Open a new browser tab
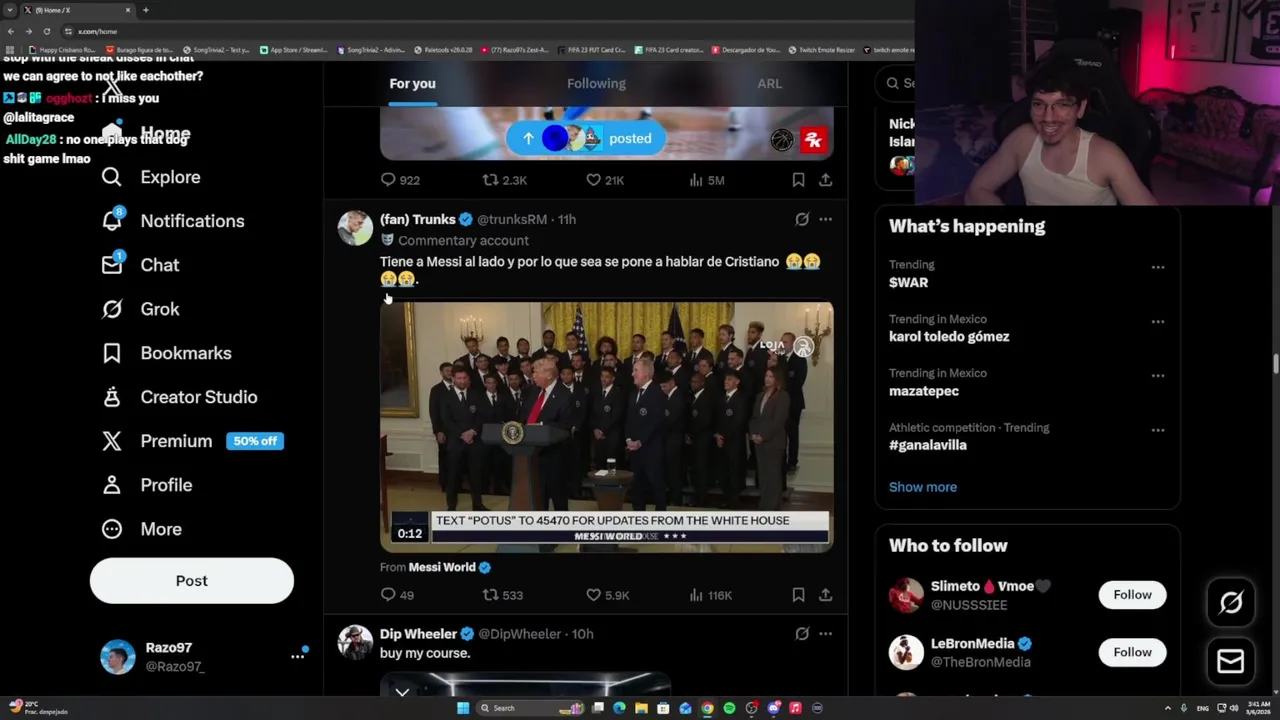This screenshot has height=720, width=1280. pyautogui.click(x=146, y=10)
